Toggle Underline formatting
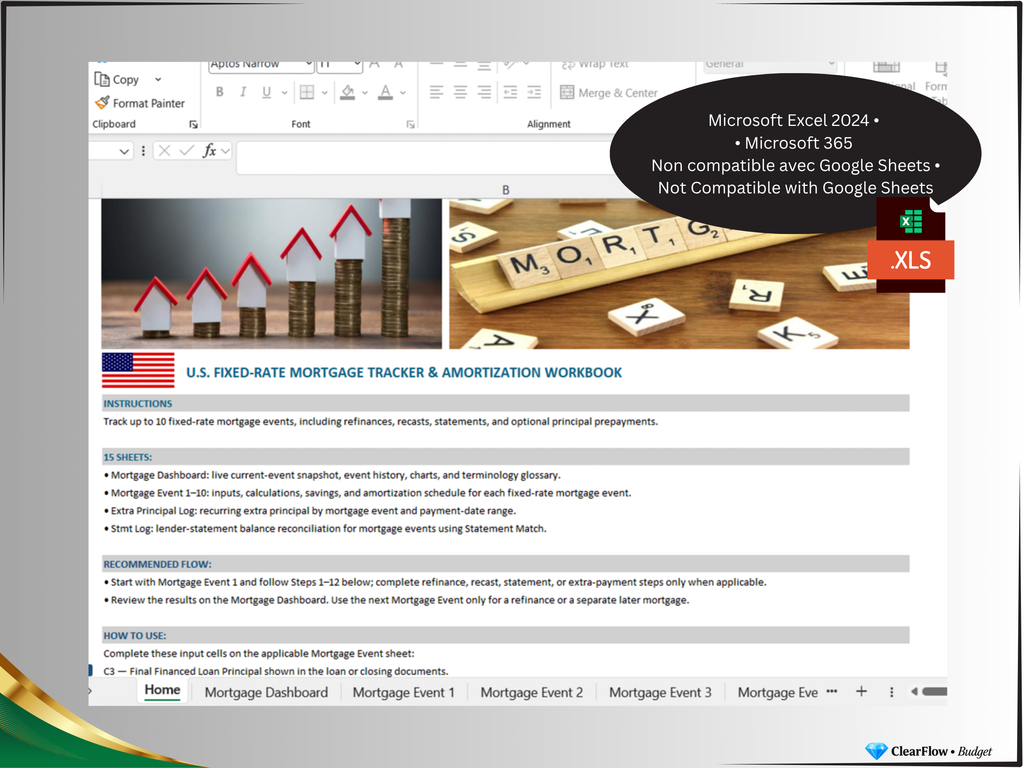Screen dimensions: 1024x768 click(x=266, y=92)
